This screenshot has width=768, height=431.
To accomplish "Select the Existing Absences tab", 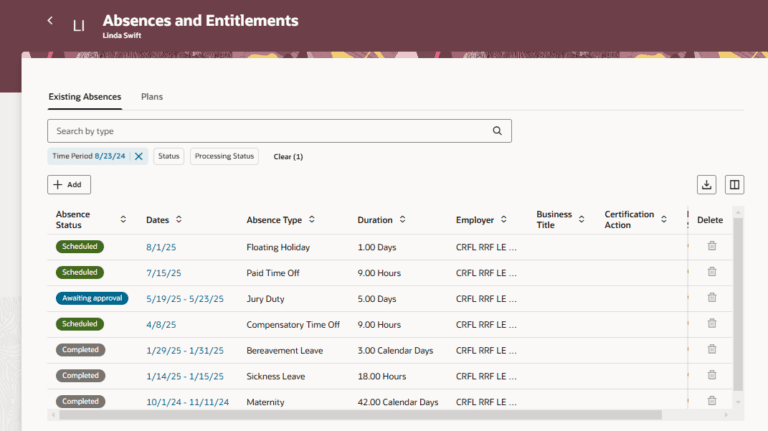I will pos(85,97).
